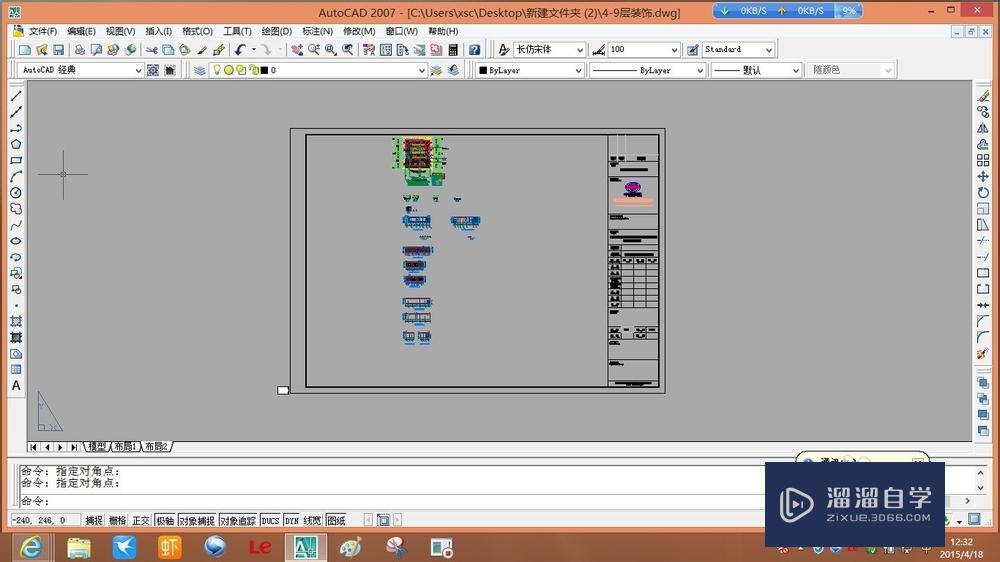Click the Cut scissors icon
Viewport: 1000px width, 562px height.
(151, 50)
